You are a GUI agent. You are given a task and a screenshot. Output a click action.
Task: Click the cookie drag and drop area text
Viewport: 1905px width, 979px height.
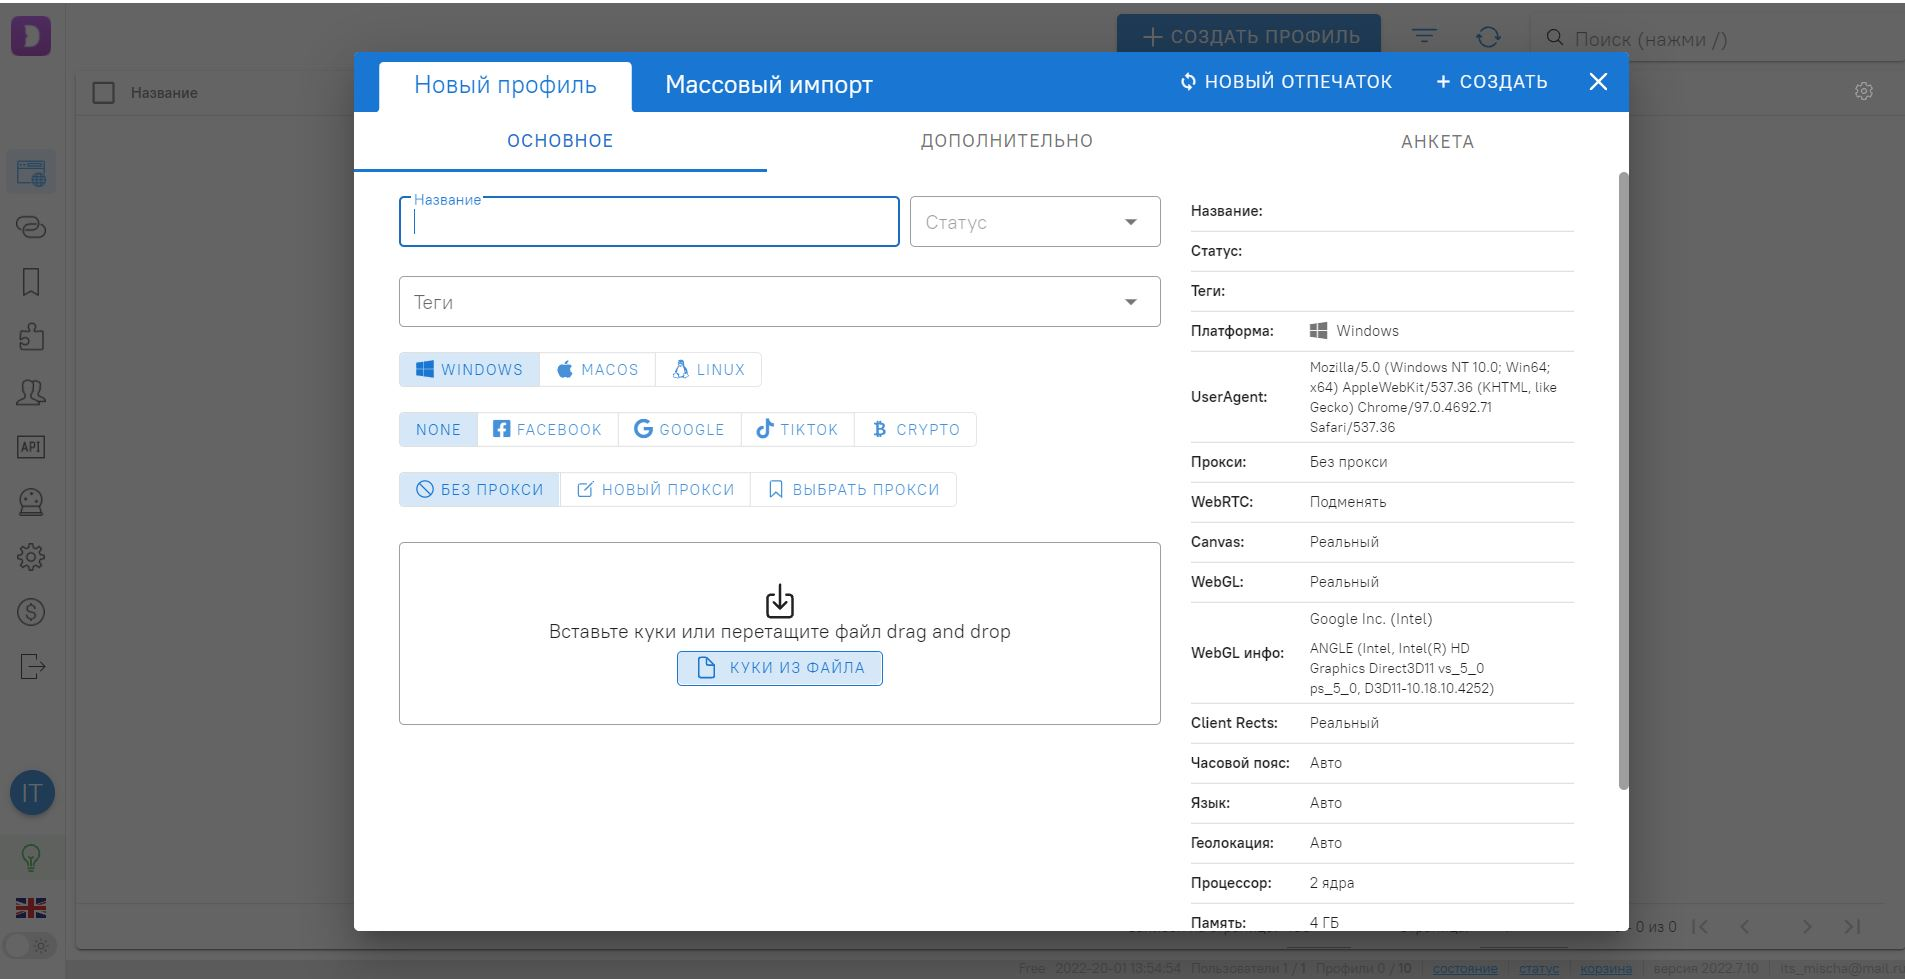(x=780, y=631)
